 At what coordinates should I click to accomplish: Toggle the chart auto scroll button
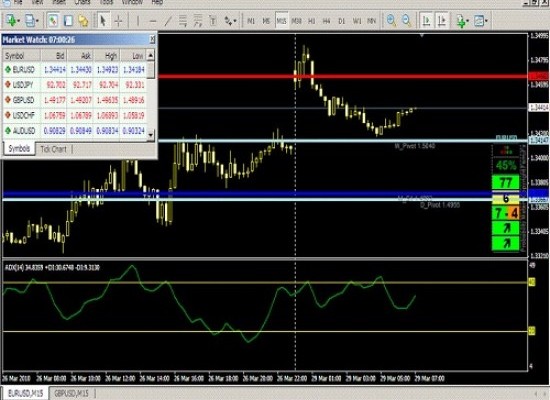click(426, 21)
